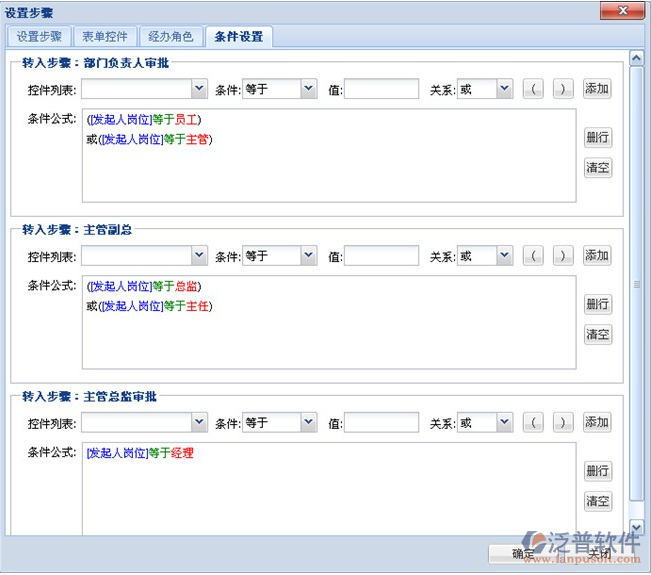The height and width of the screenshot is (575, 651).
Task: Select the 经办角色 tab
Action: coord(170,37)
